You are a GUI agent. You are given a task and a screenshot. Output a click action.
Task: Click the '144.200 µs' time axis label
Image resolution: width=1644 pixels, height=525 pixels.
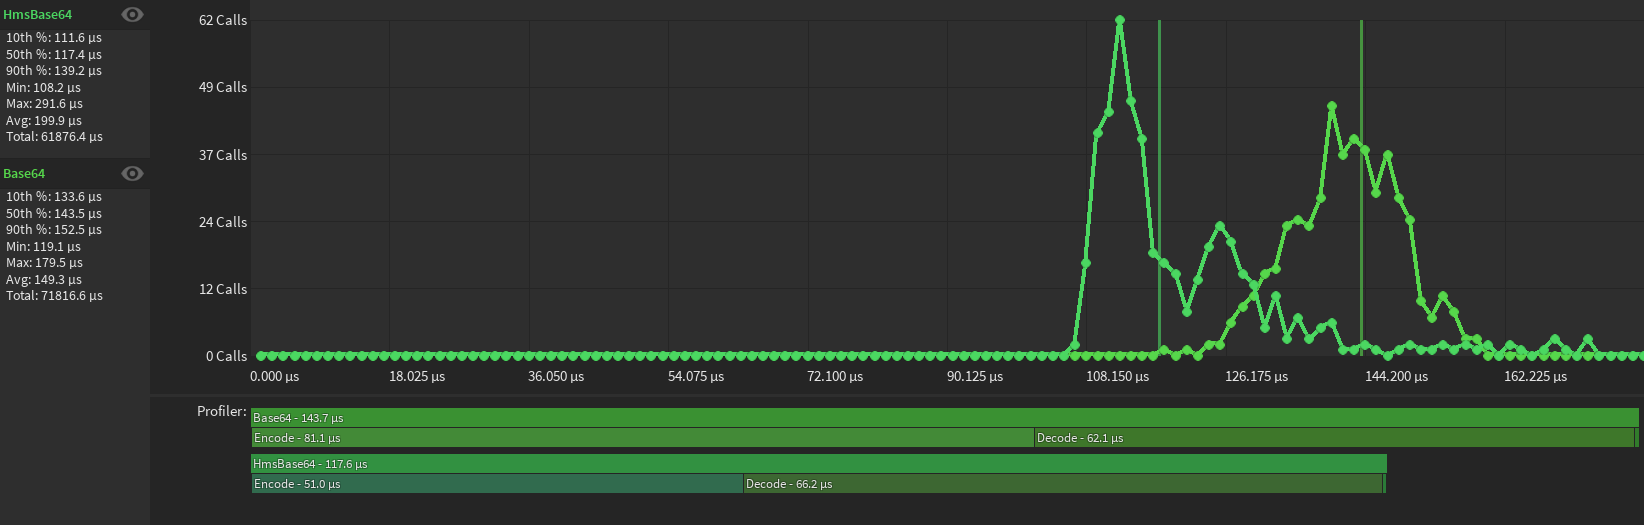pos(1397,377)
